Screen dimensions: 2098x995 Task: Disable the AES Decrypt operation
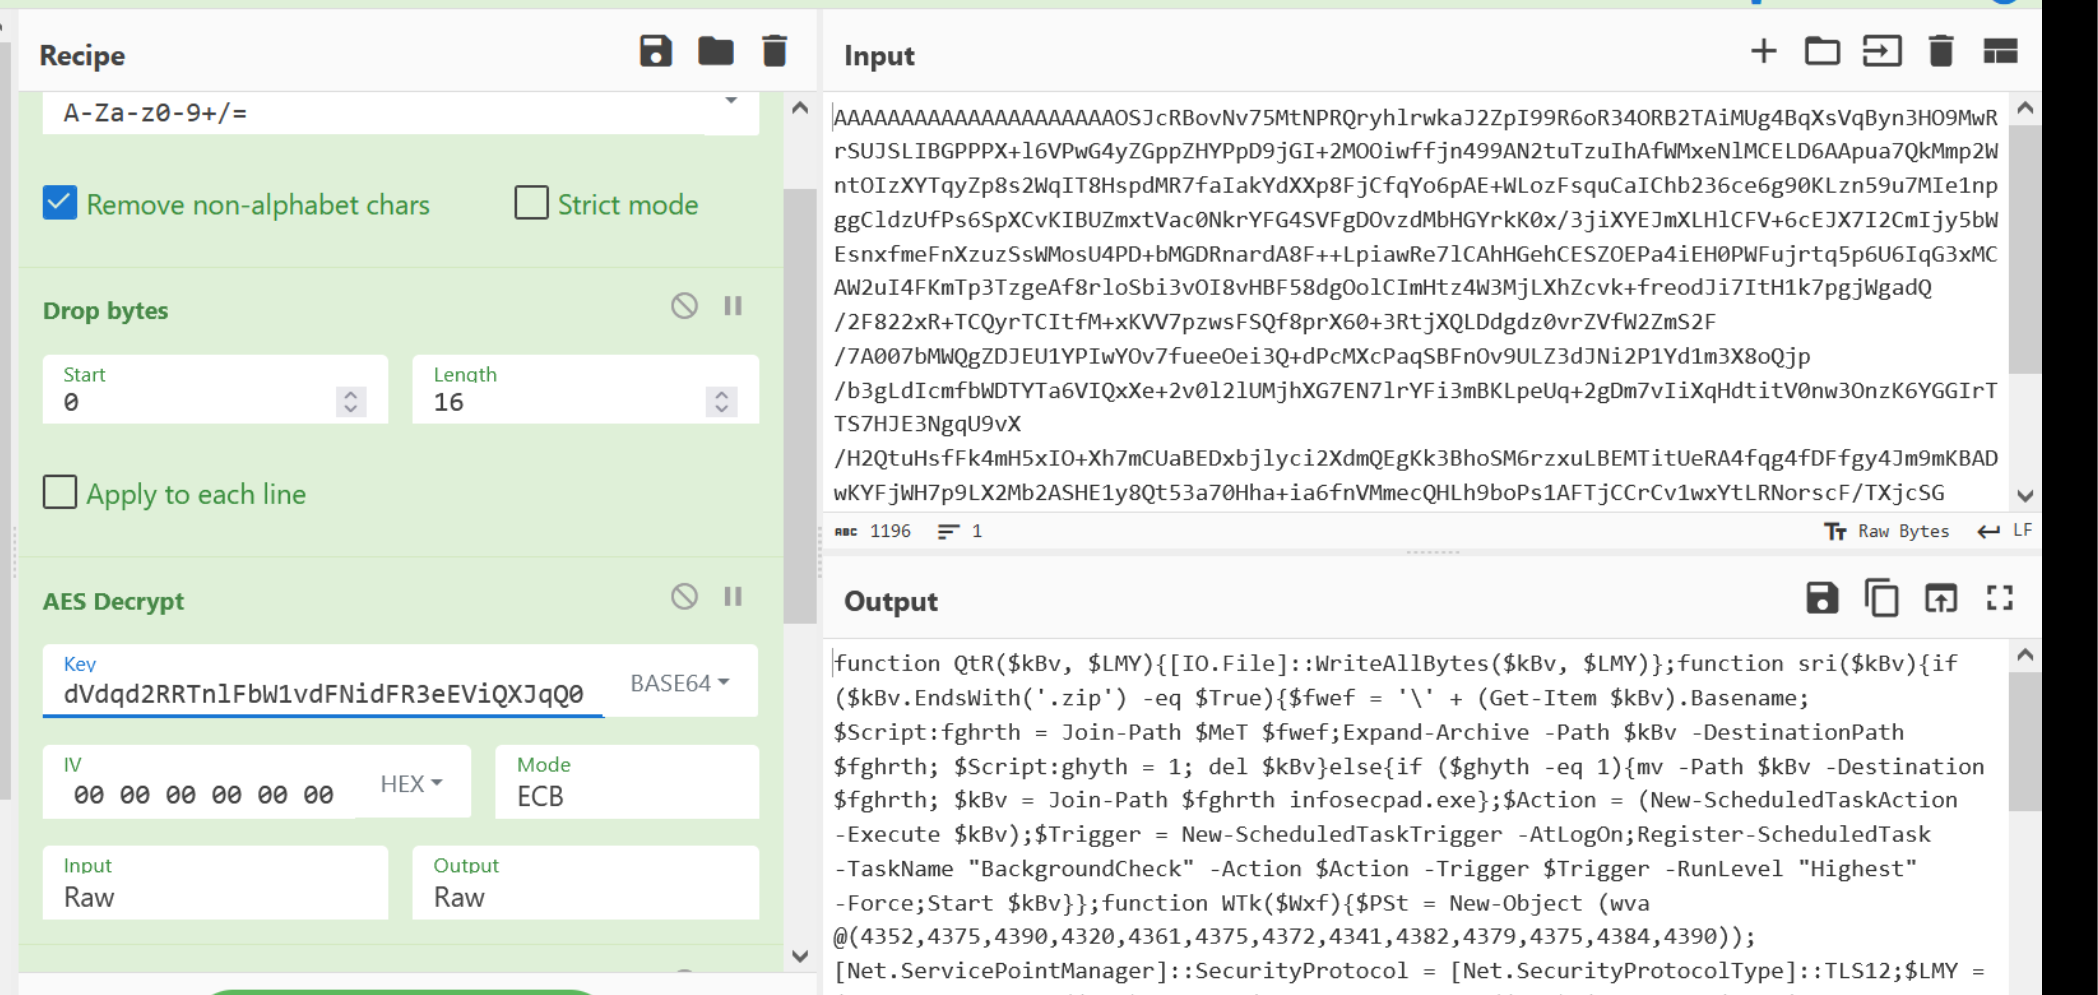[x=685, y=596]
